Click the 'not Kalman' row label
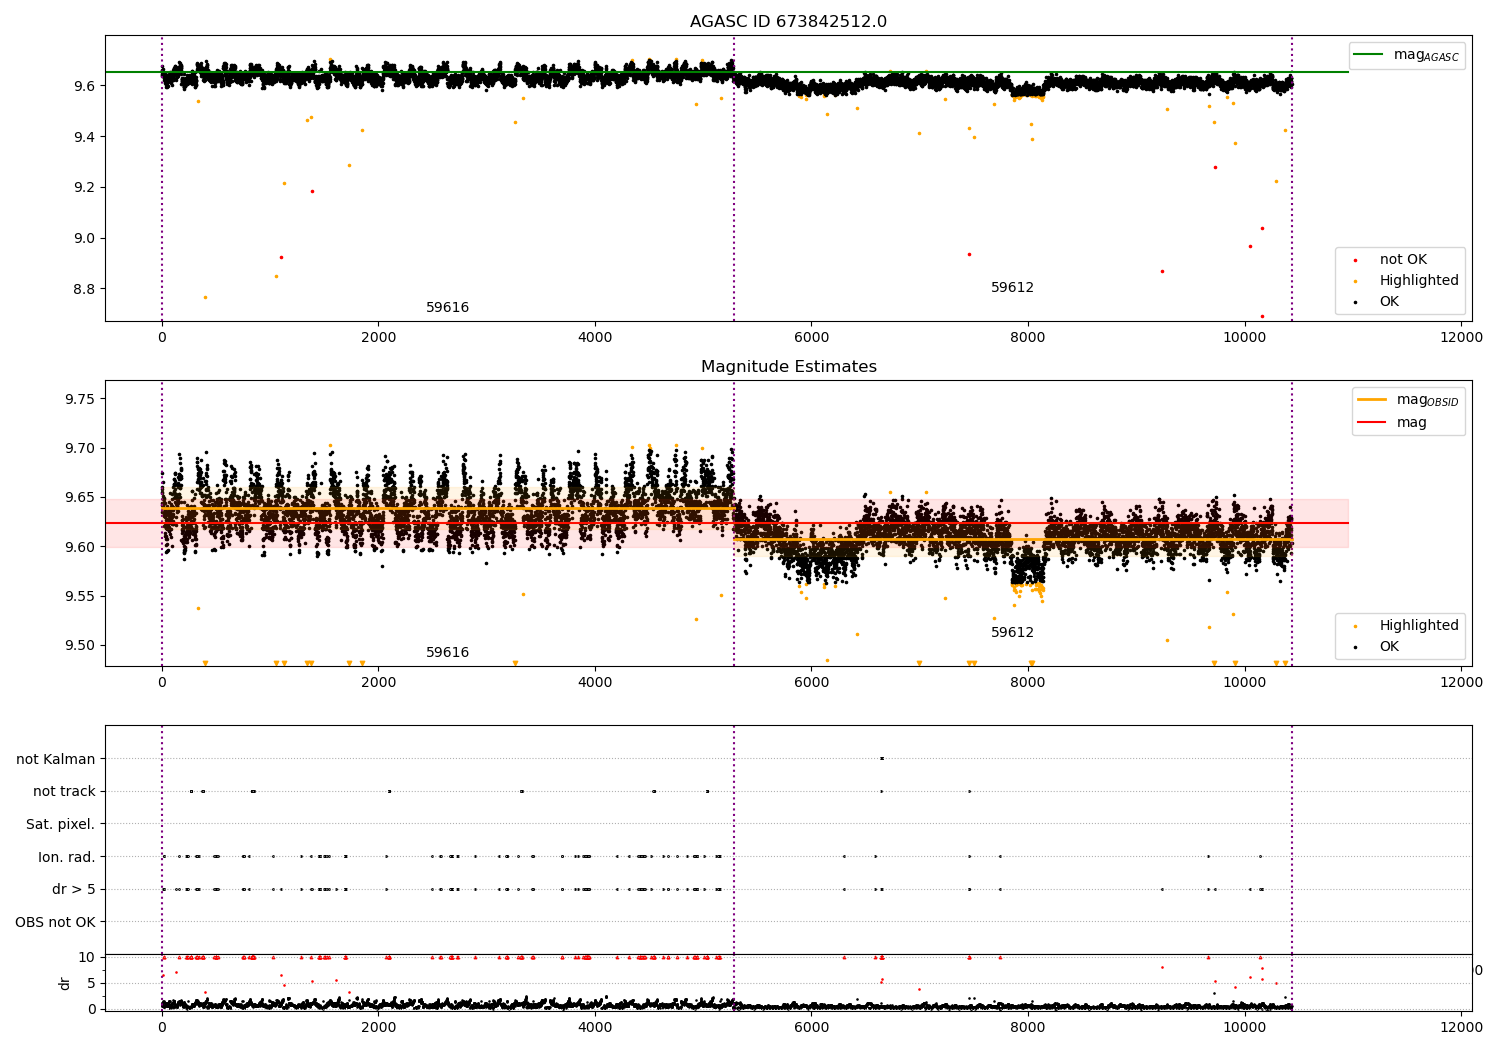The image size is (1500, 1050). tap(56, 760)
